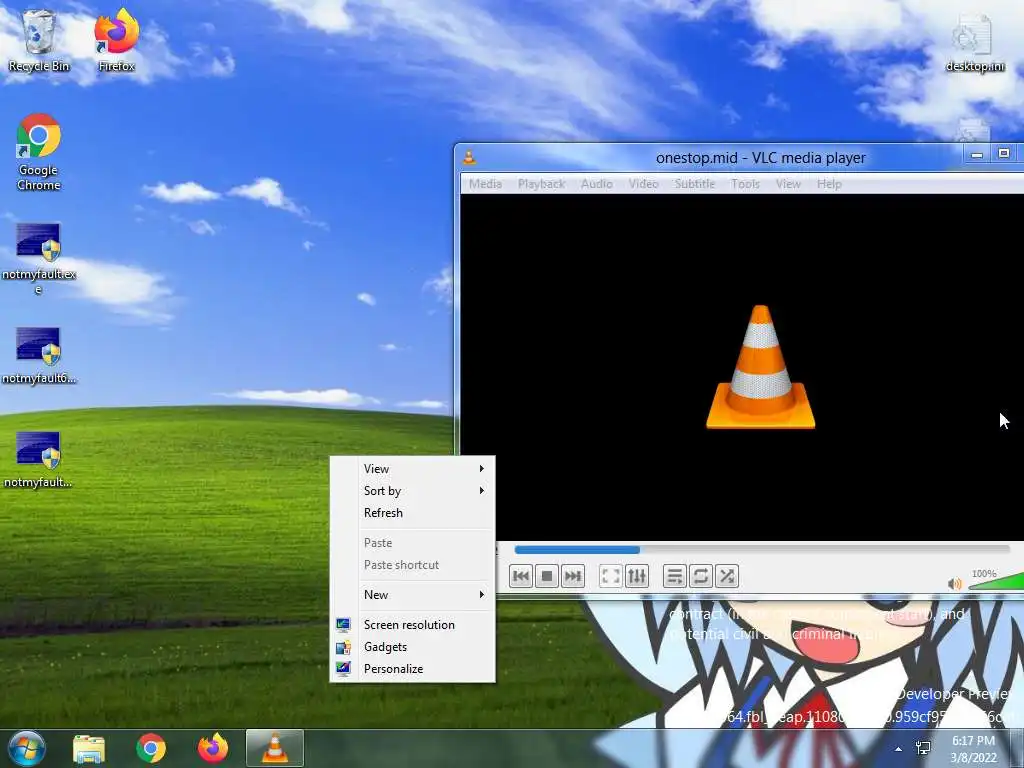
Task: Maximize the VLC window
Action: (x=1004, y=153)
